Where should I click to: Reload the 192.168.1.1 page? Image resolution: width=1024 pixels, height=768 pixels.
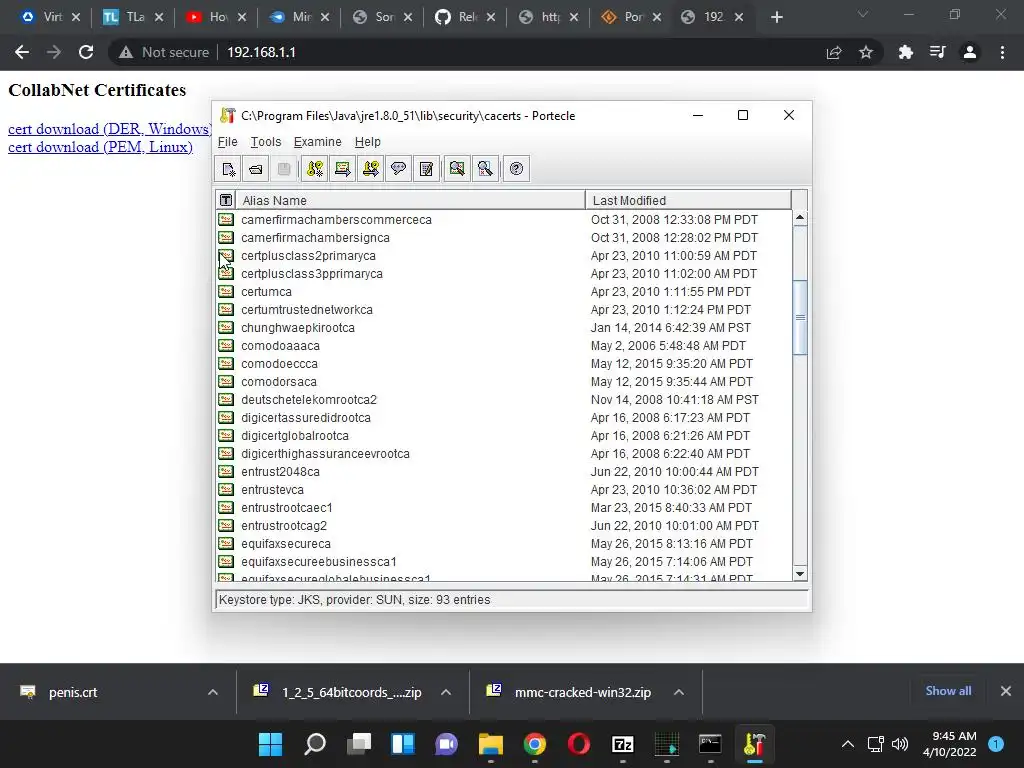pyautogui.click(x=86, y=52)
